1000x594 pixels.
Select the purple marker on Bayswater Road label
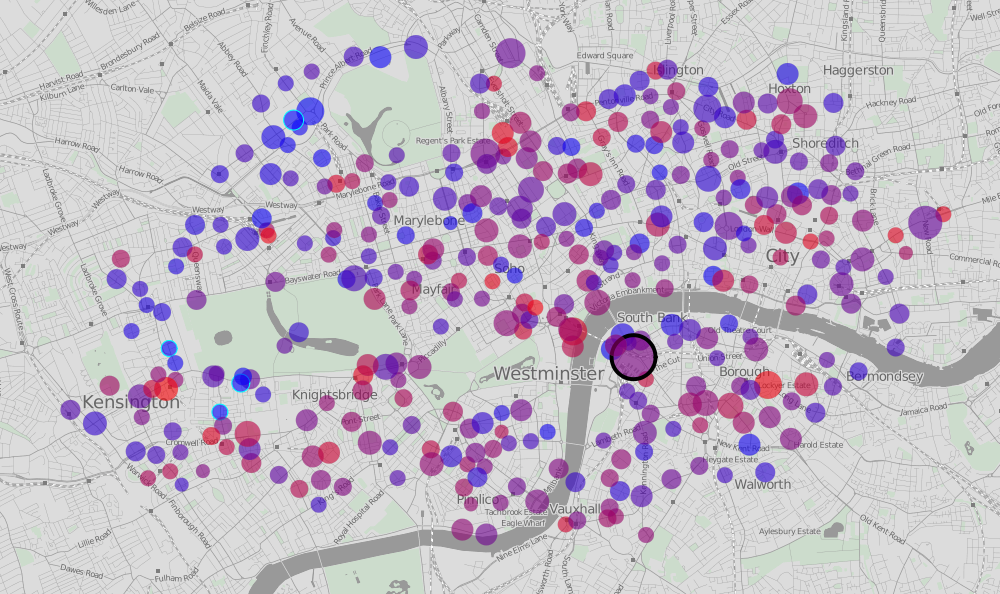click(276, 281)
